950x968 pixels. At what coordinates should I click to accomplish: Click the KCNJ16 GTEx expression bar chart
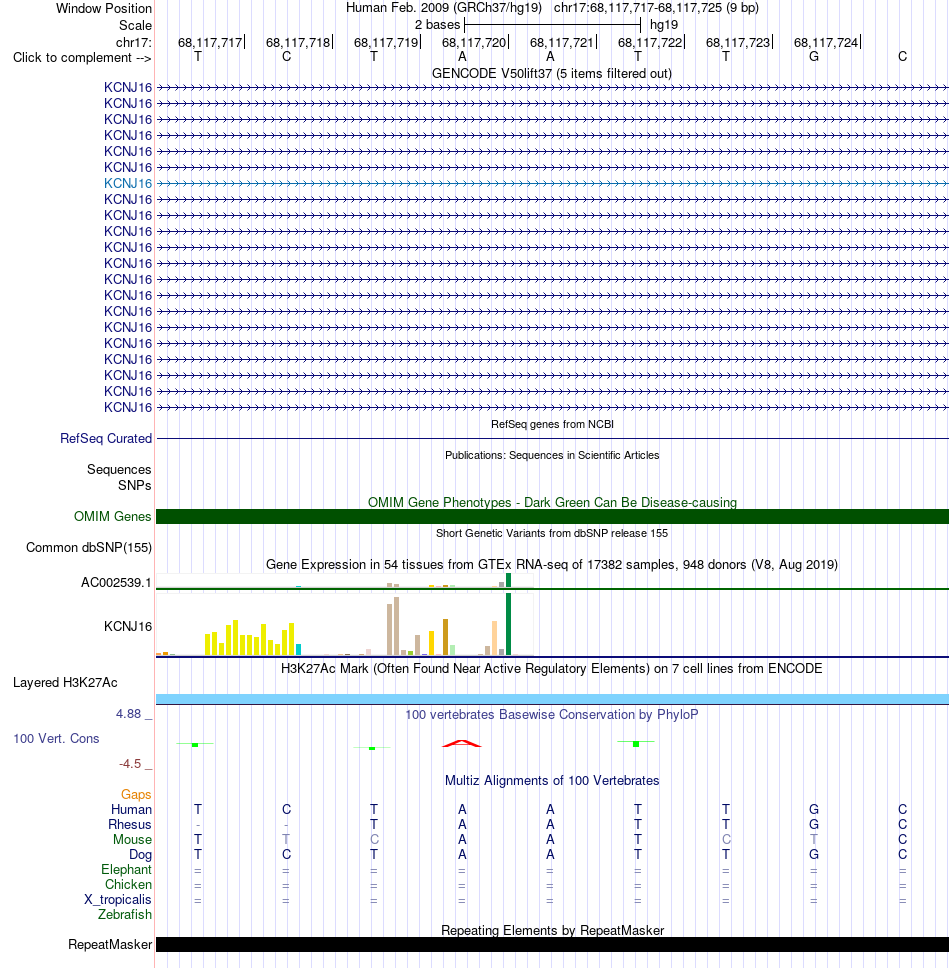click(344, 624)
